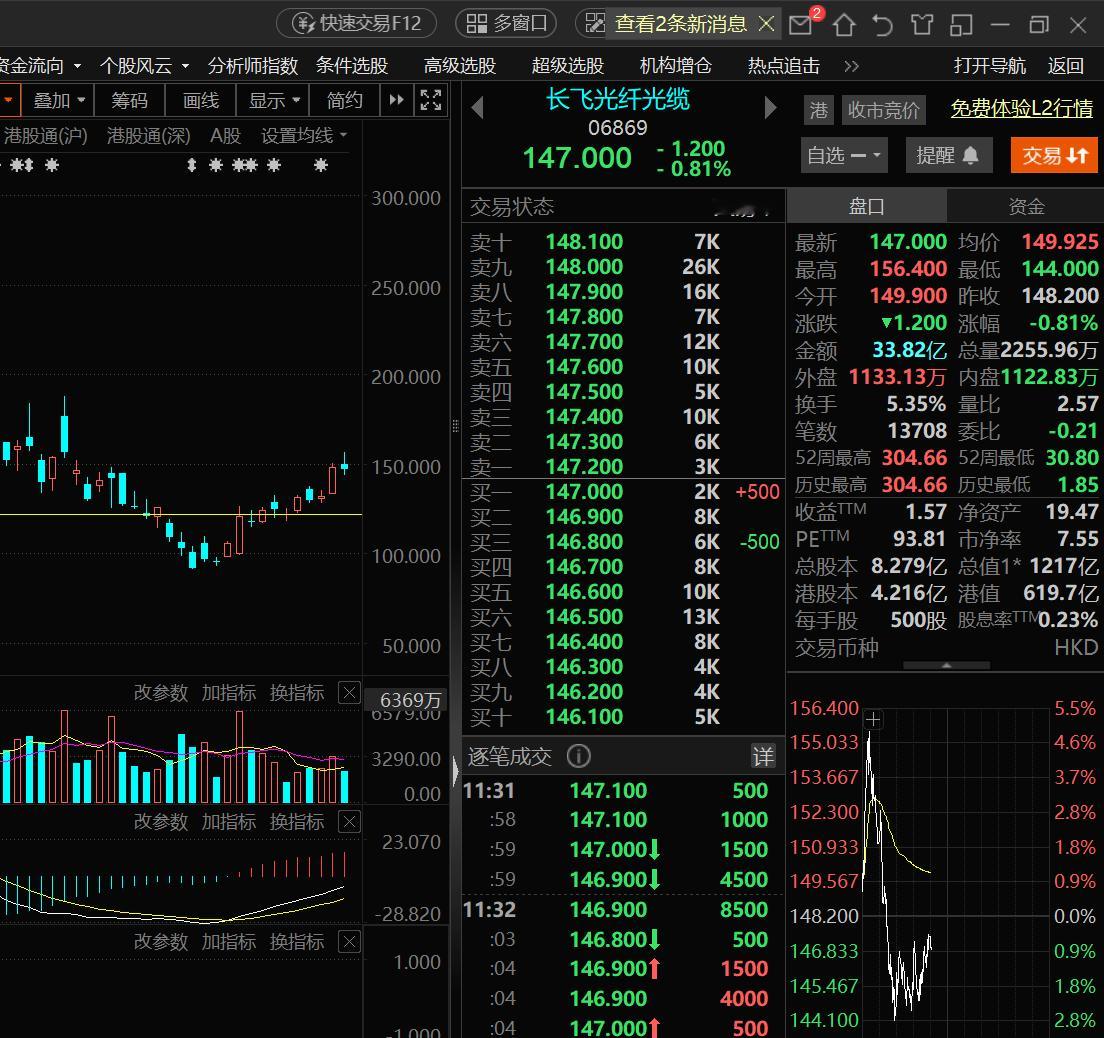
Task: Click the left panel collapse arrow
Action: click(456, 772)
